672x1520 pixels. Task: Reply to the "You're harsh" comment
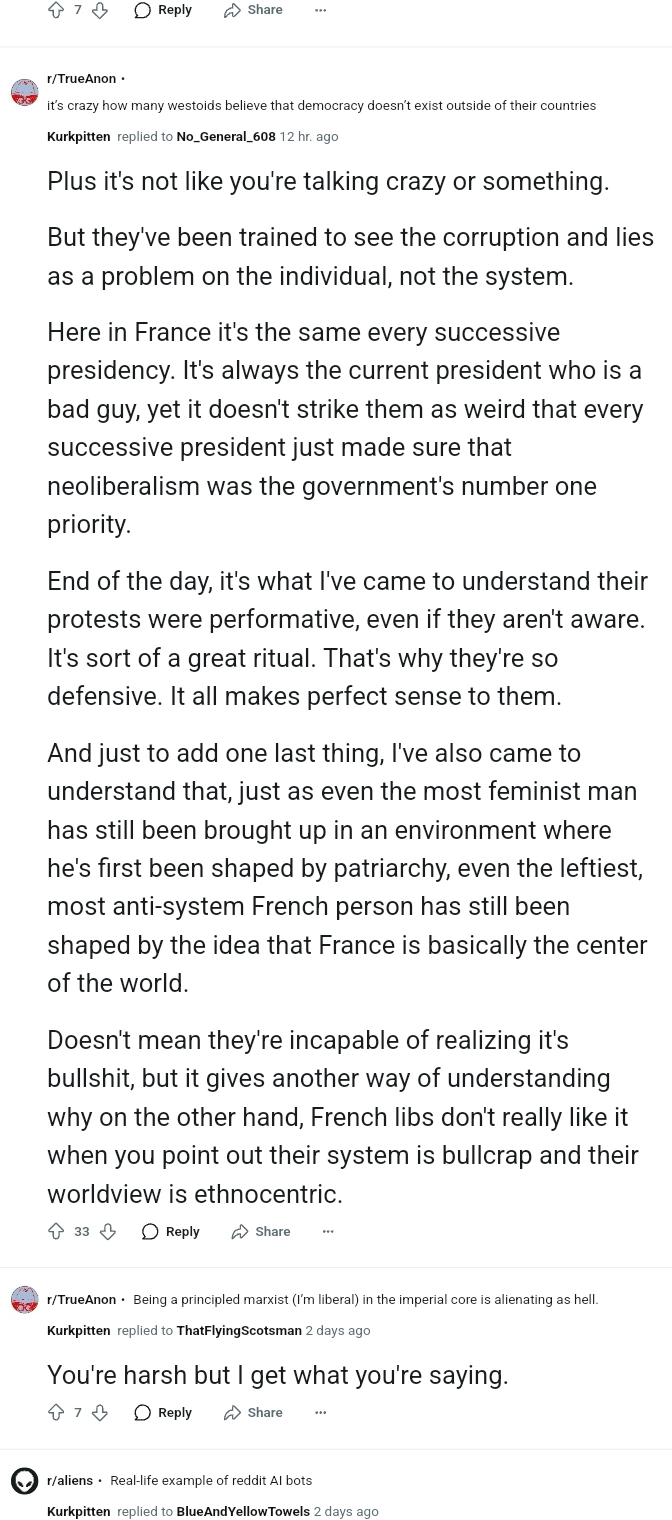163,1412
